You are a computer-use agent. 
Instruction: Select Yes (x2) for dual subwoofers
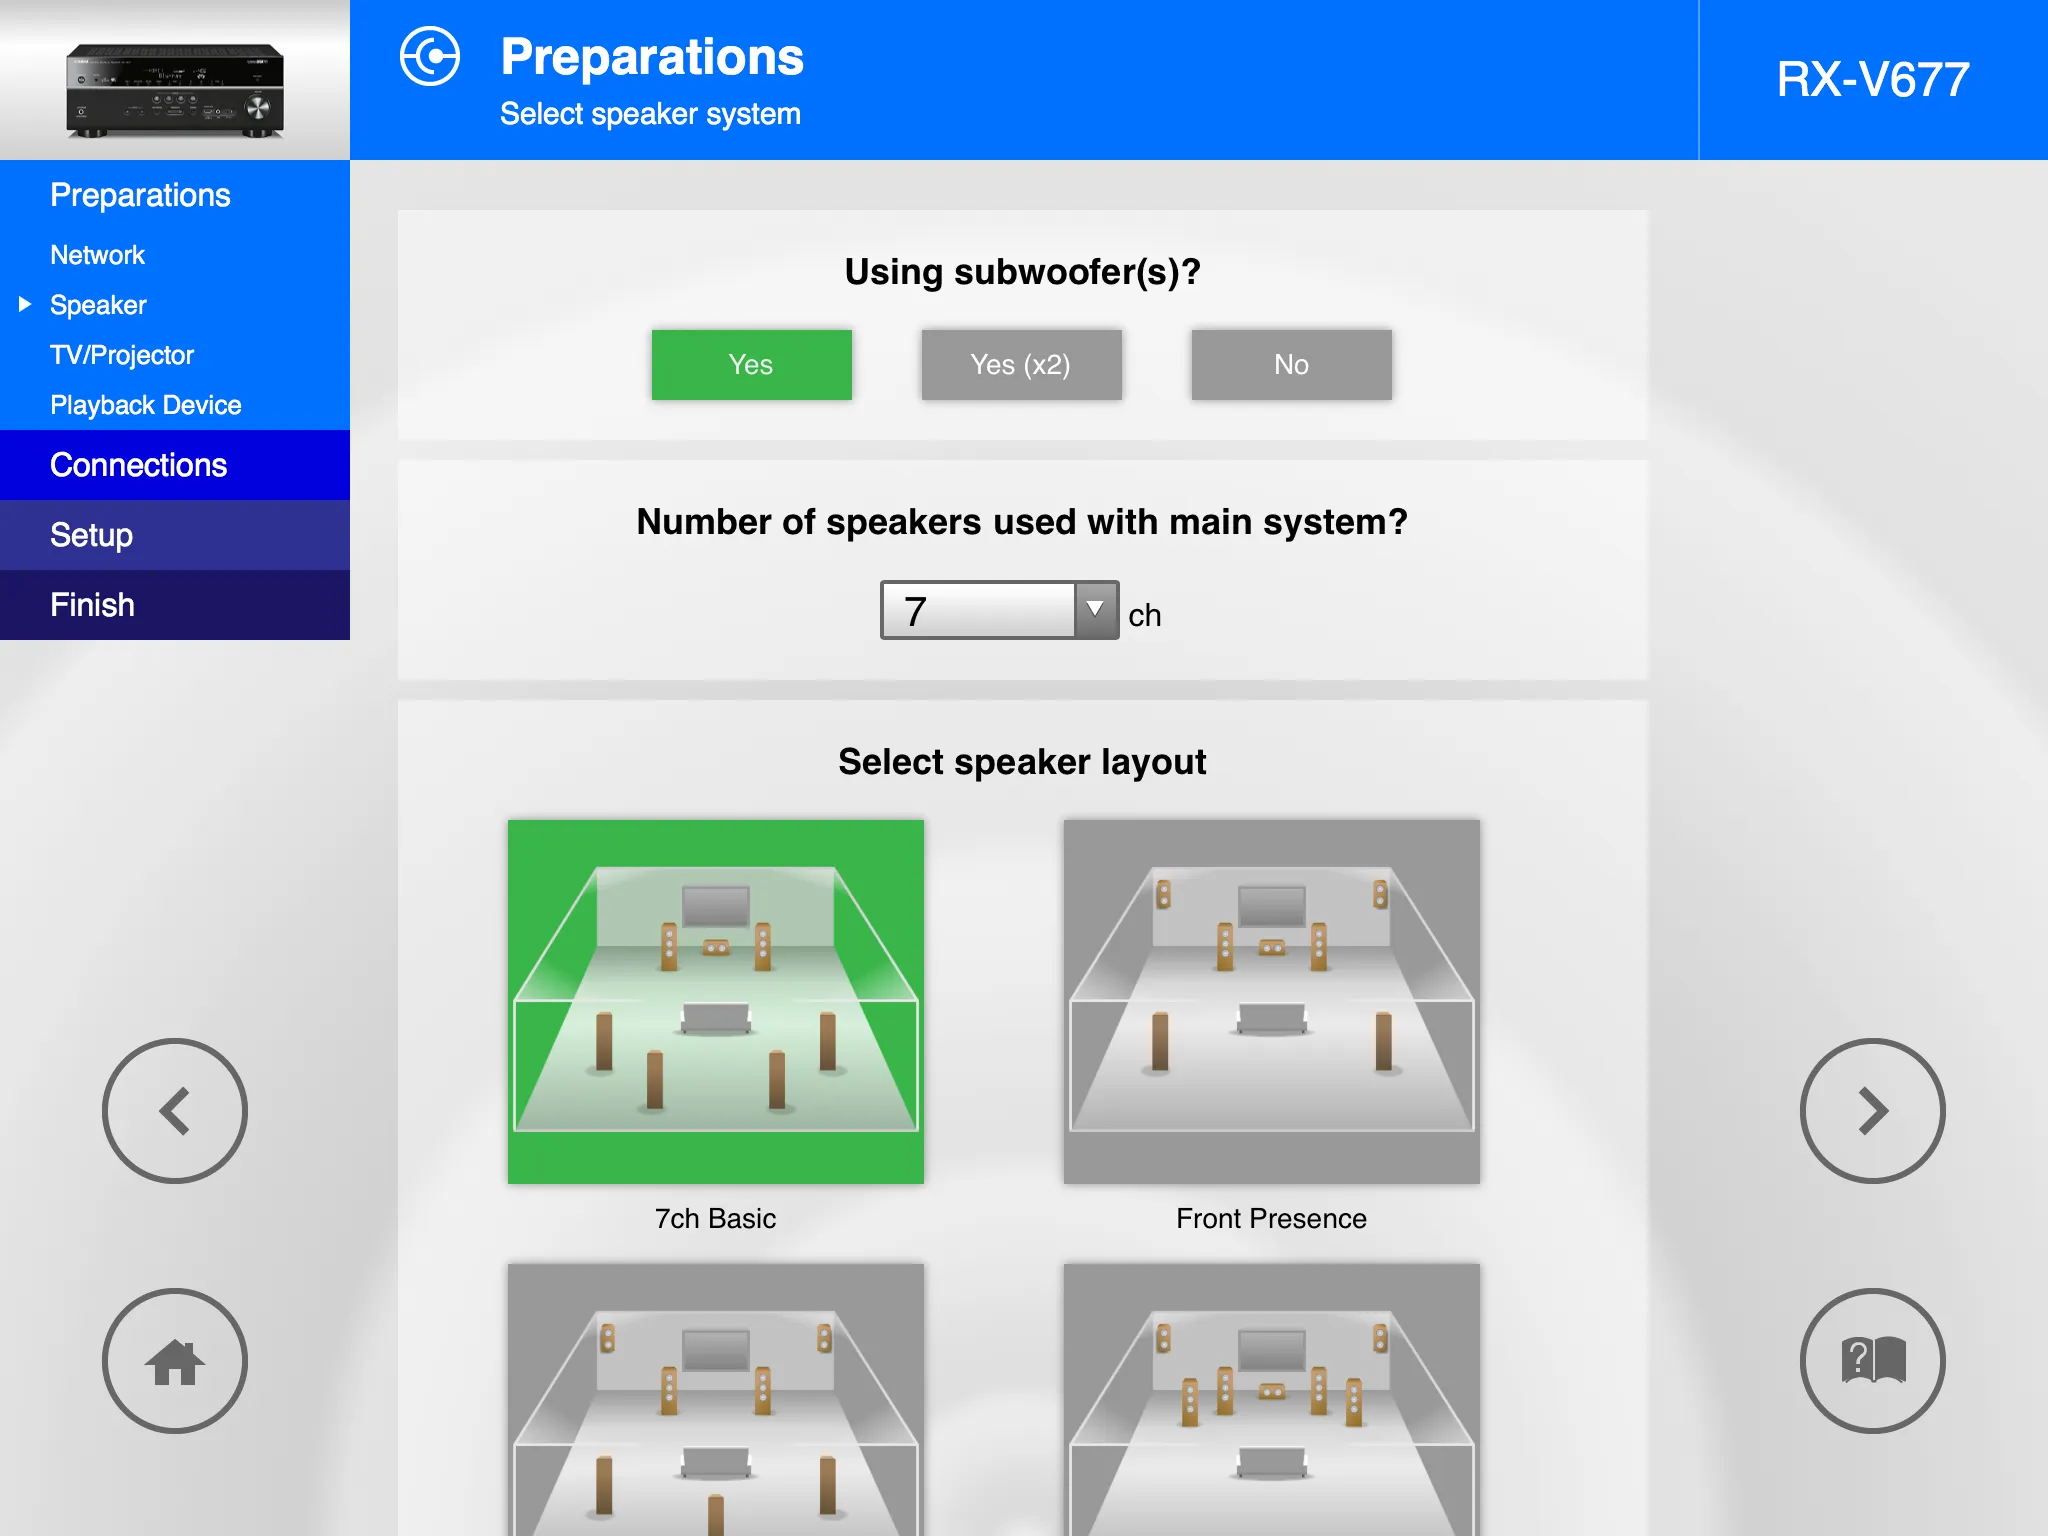pos(1022,363)
